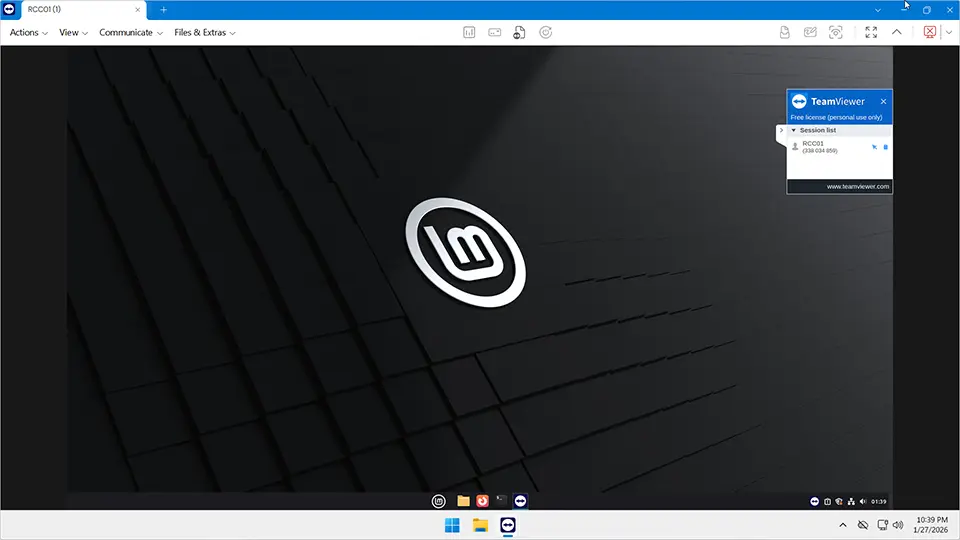Toggle remote control for RCC01 session
Screen dimensions: 960x540
click(874, 147)
